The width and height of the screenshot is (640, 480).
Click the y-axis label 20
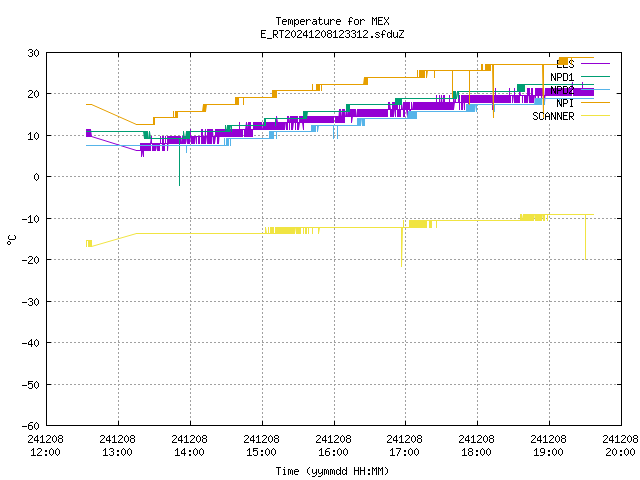pos(33,94)
